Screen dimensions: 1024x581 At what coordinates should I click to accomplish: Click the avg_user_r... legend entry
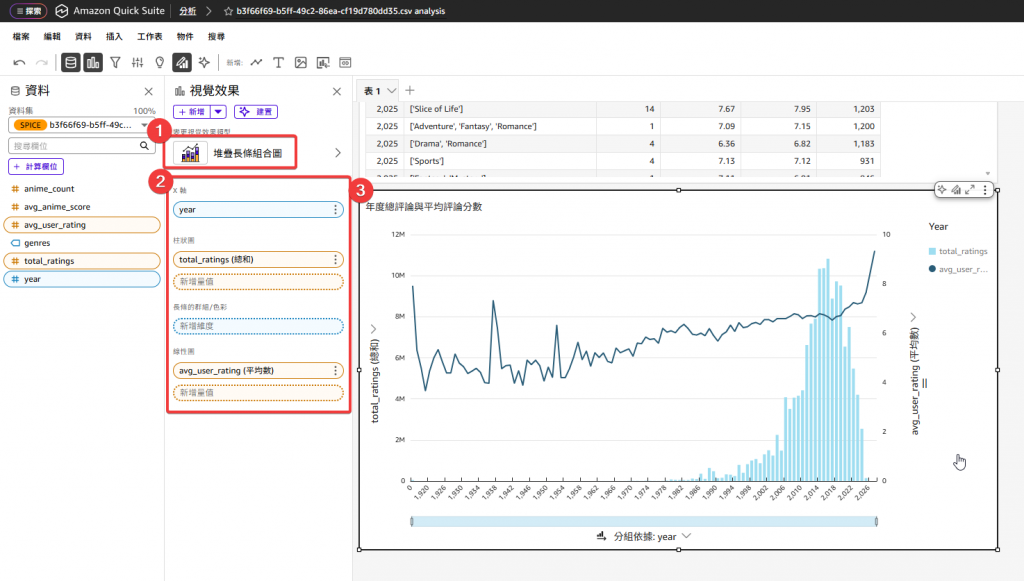tap(958, 269)
